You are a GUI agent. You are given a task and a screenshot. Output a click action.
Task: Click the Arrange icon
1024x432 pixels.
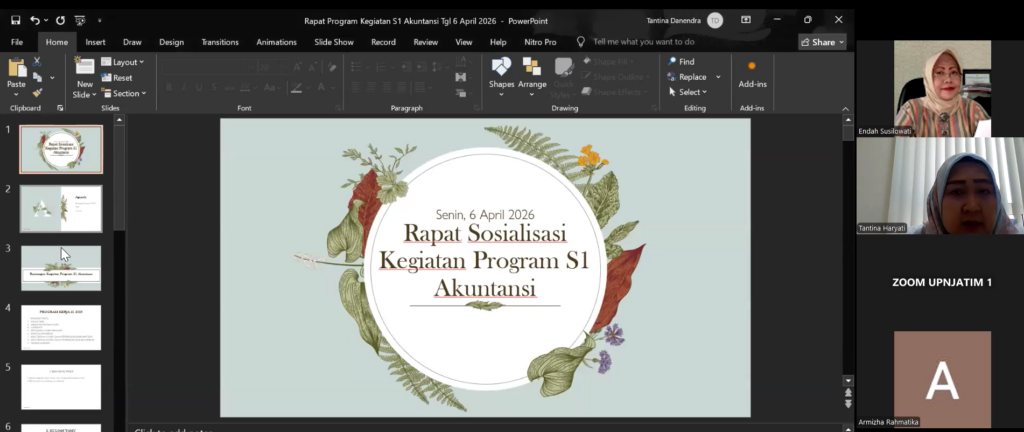click(532, 67)
